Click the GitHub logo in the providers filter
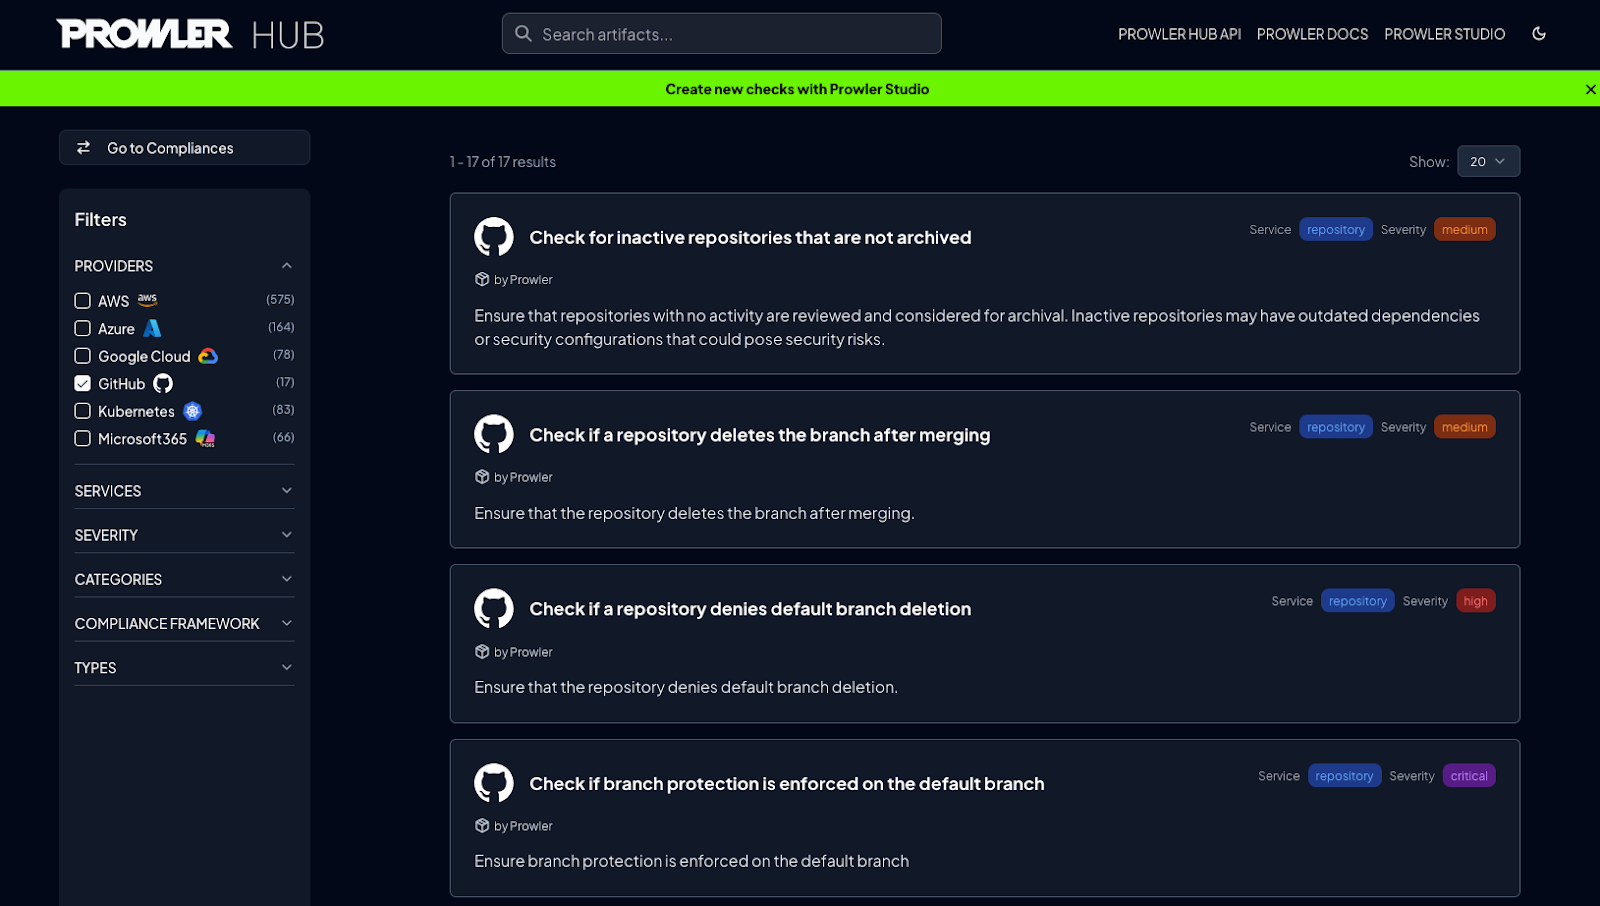 click(163, 384)
